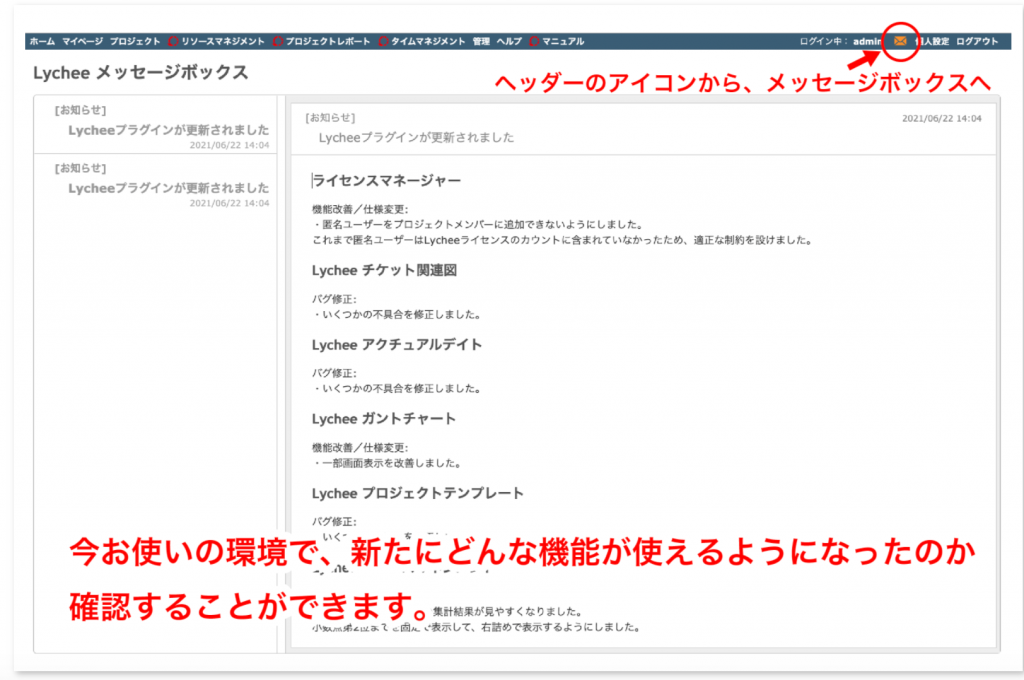
Task: Click the Lychee プロジェクトテンプレート heading
Action: 417,493
